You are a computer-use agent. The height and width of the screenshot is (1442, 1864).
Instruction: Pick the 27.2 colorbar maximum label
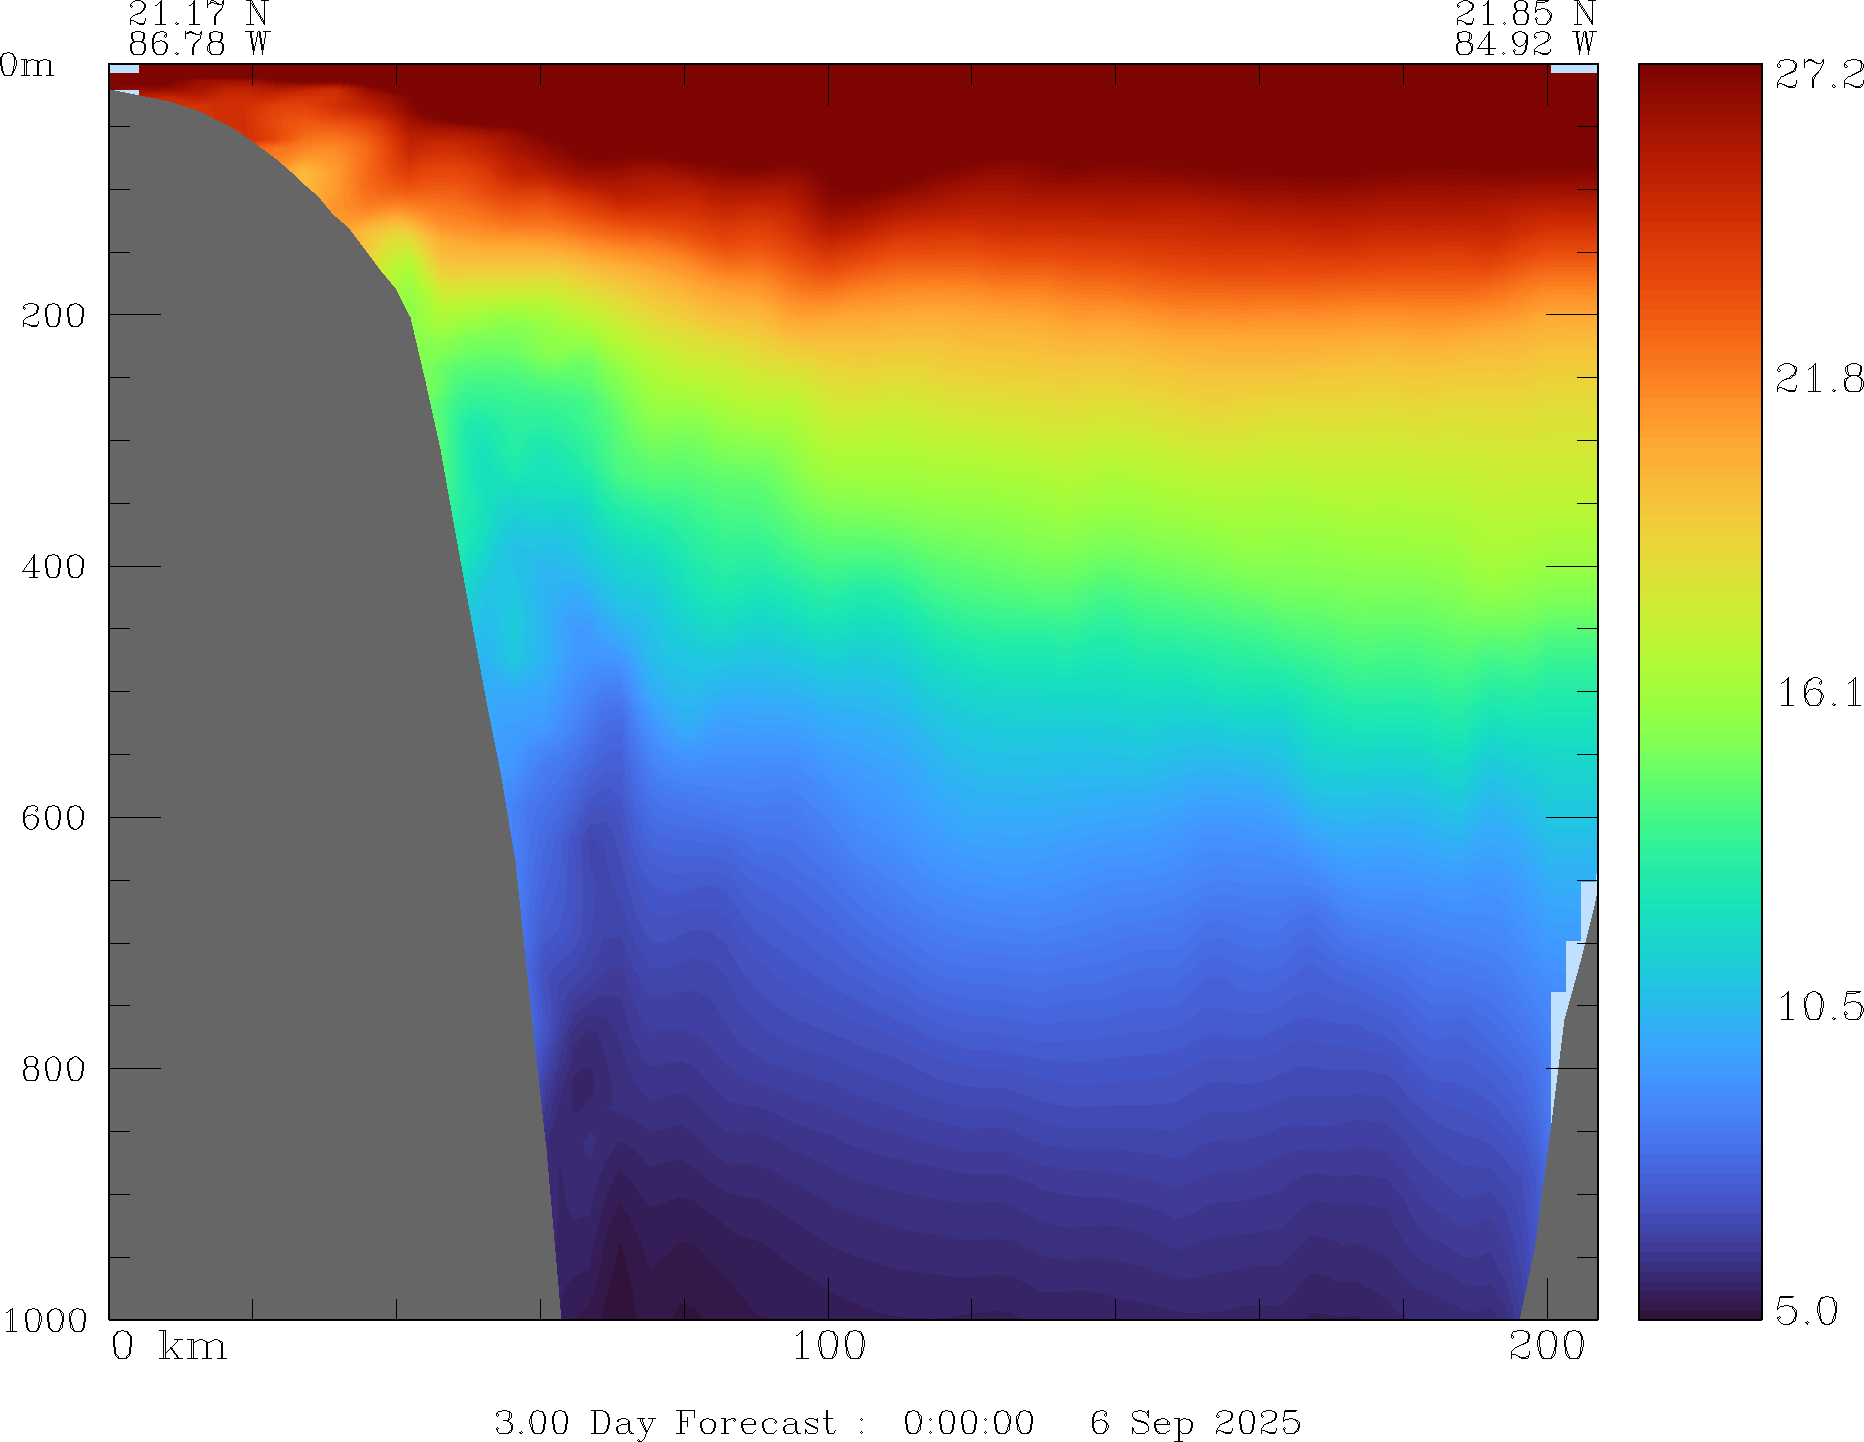[1819, 75]
